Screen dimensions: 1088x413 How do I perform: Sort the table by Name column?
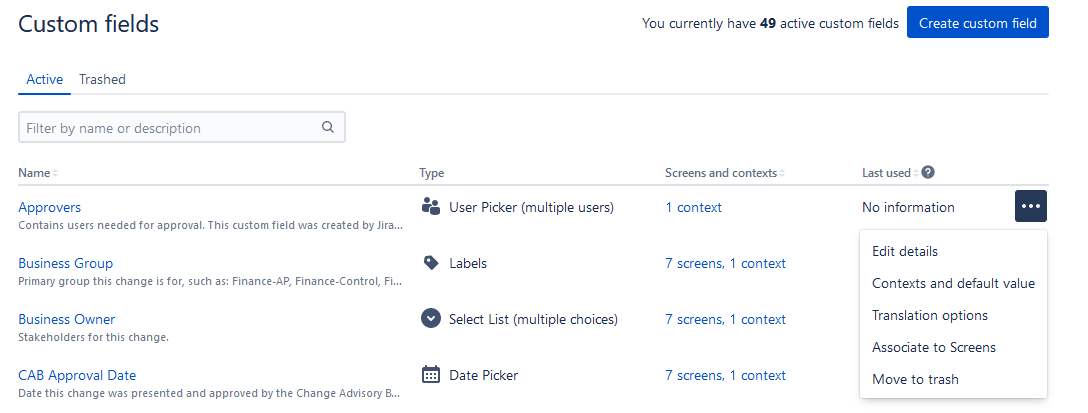coord(37,173)
